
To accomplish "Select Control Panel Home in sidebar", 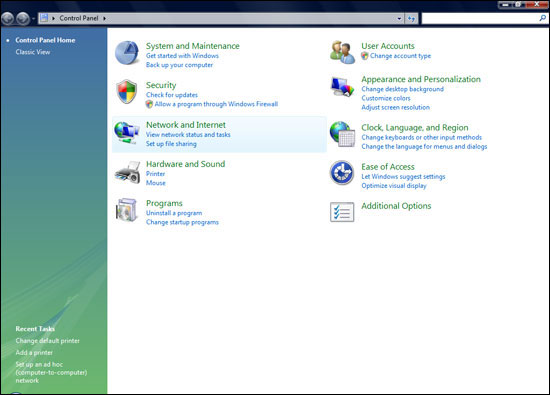I will tap(45, 40).
